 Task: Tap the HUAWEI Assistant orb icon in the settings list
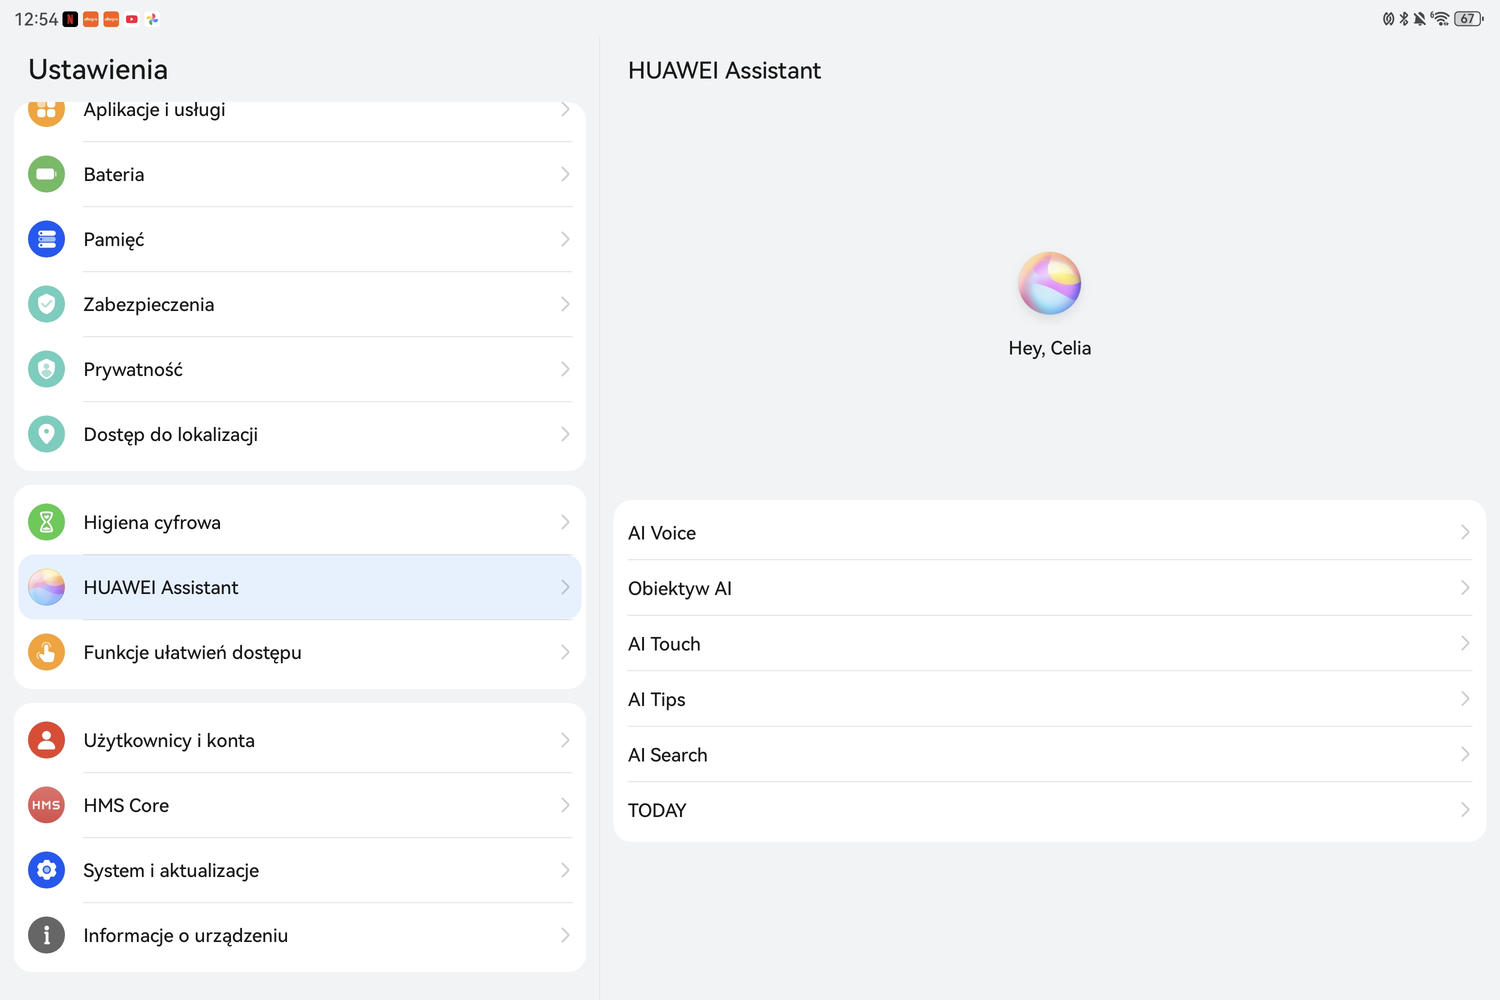click(x=46, y=587)
